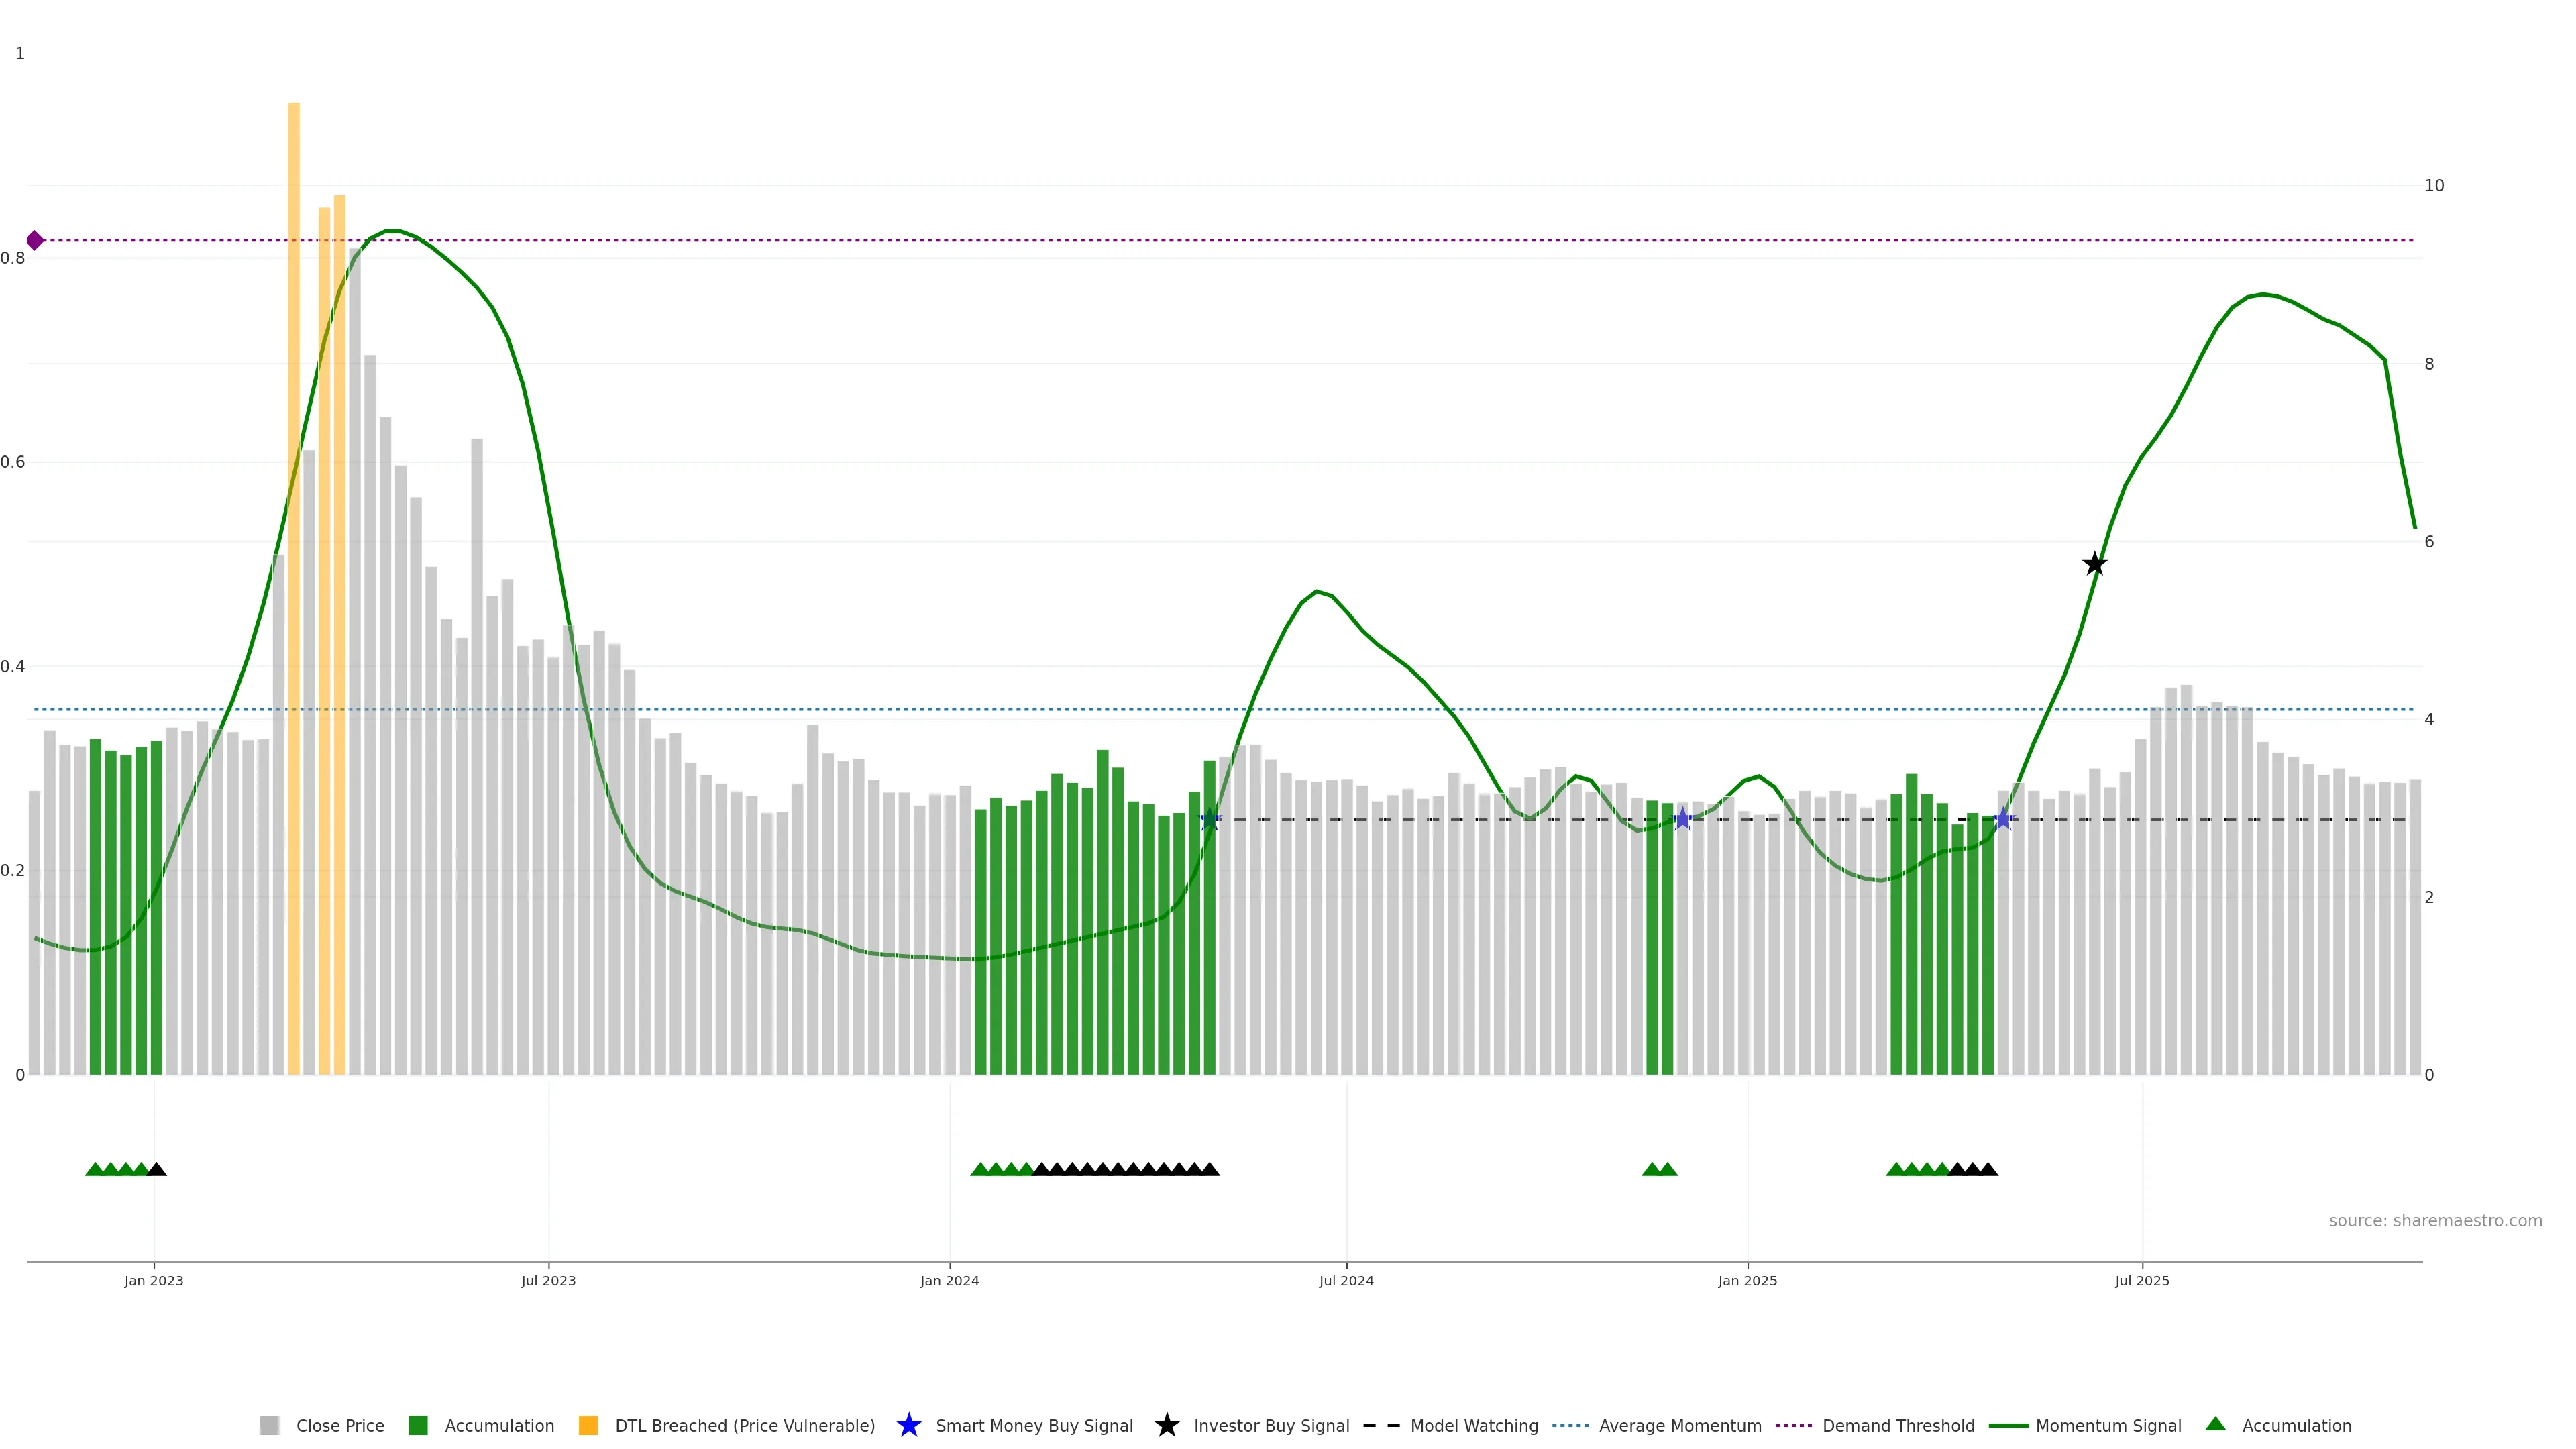Viewport: 2576px width, 1449px height.
Task: Click the black Investor Buy Signal star on chart
Action: pyautogui.click(x=2094, y=565)
